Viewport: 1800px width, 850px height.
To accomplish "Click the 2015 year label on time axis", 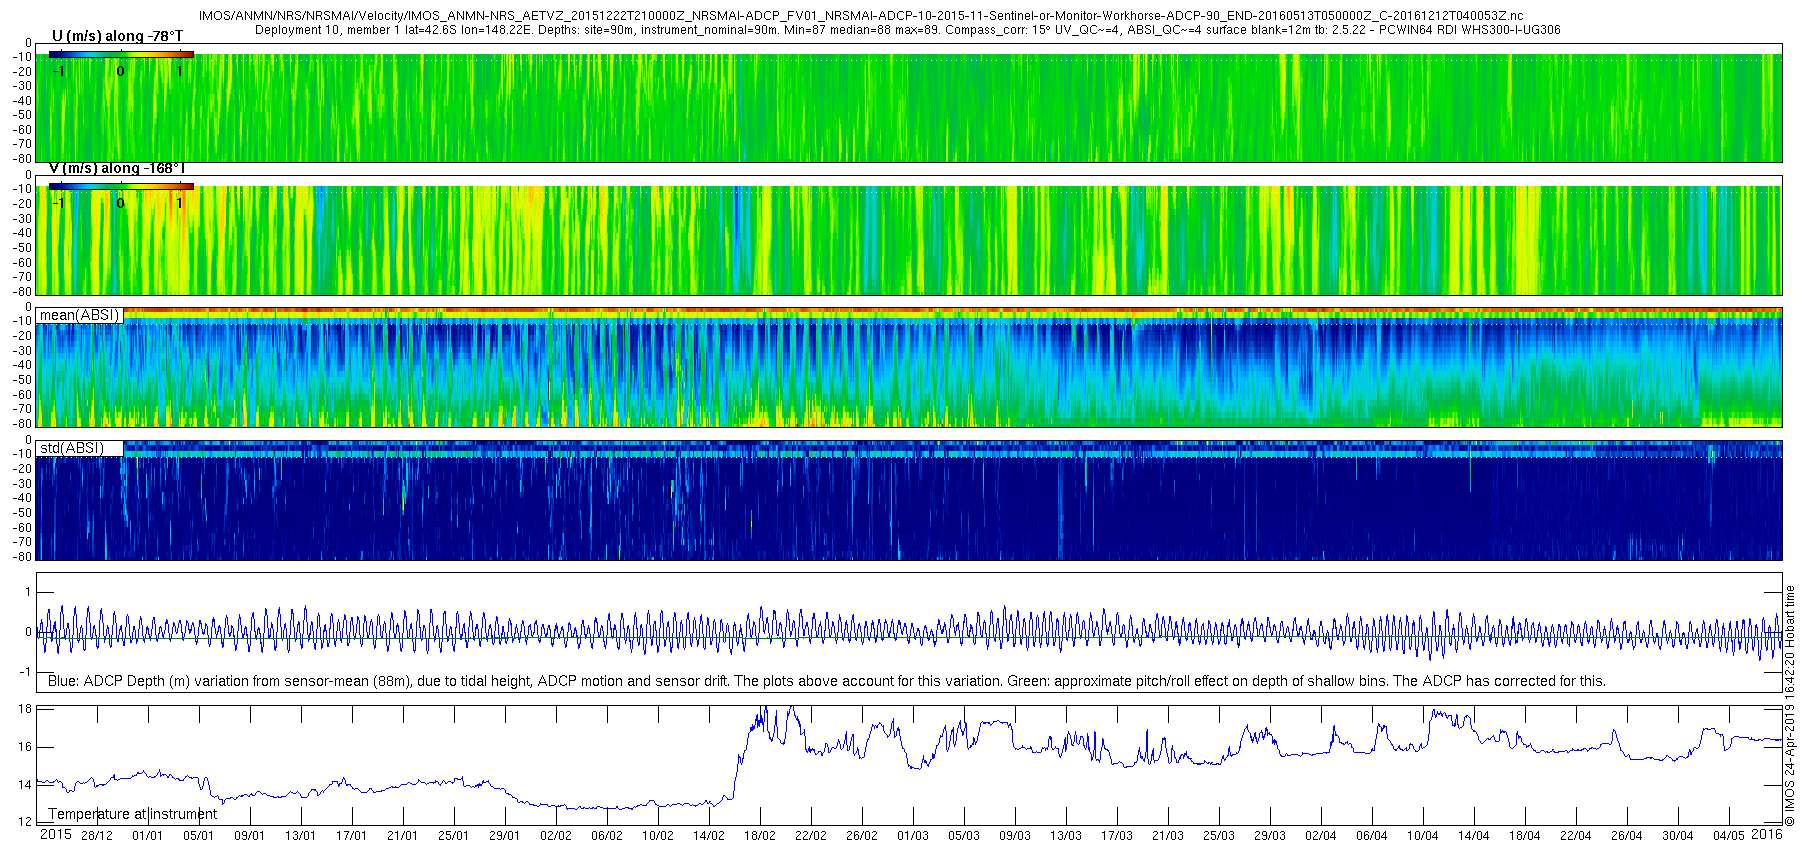I will pyautogui.click(x=55, y=835).
